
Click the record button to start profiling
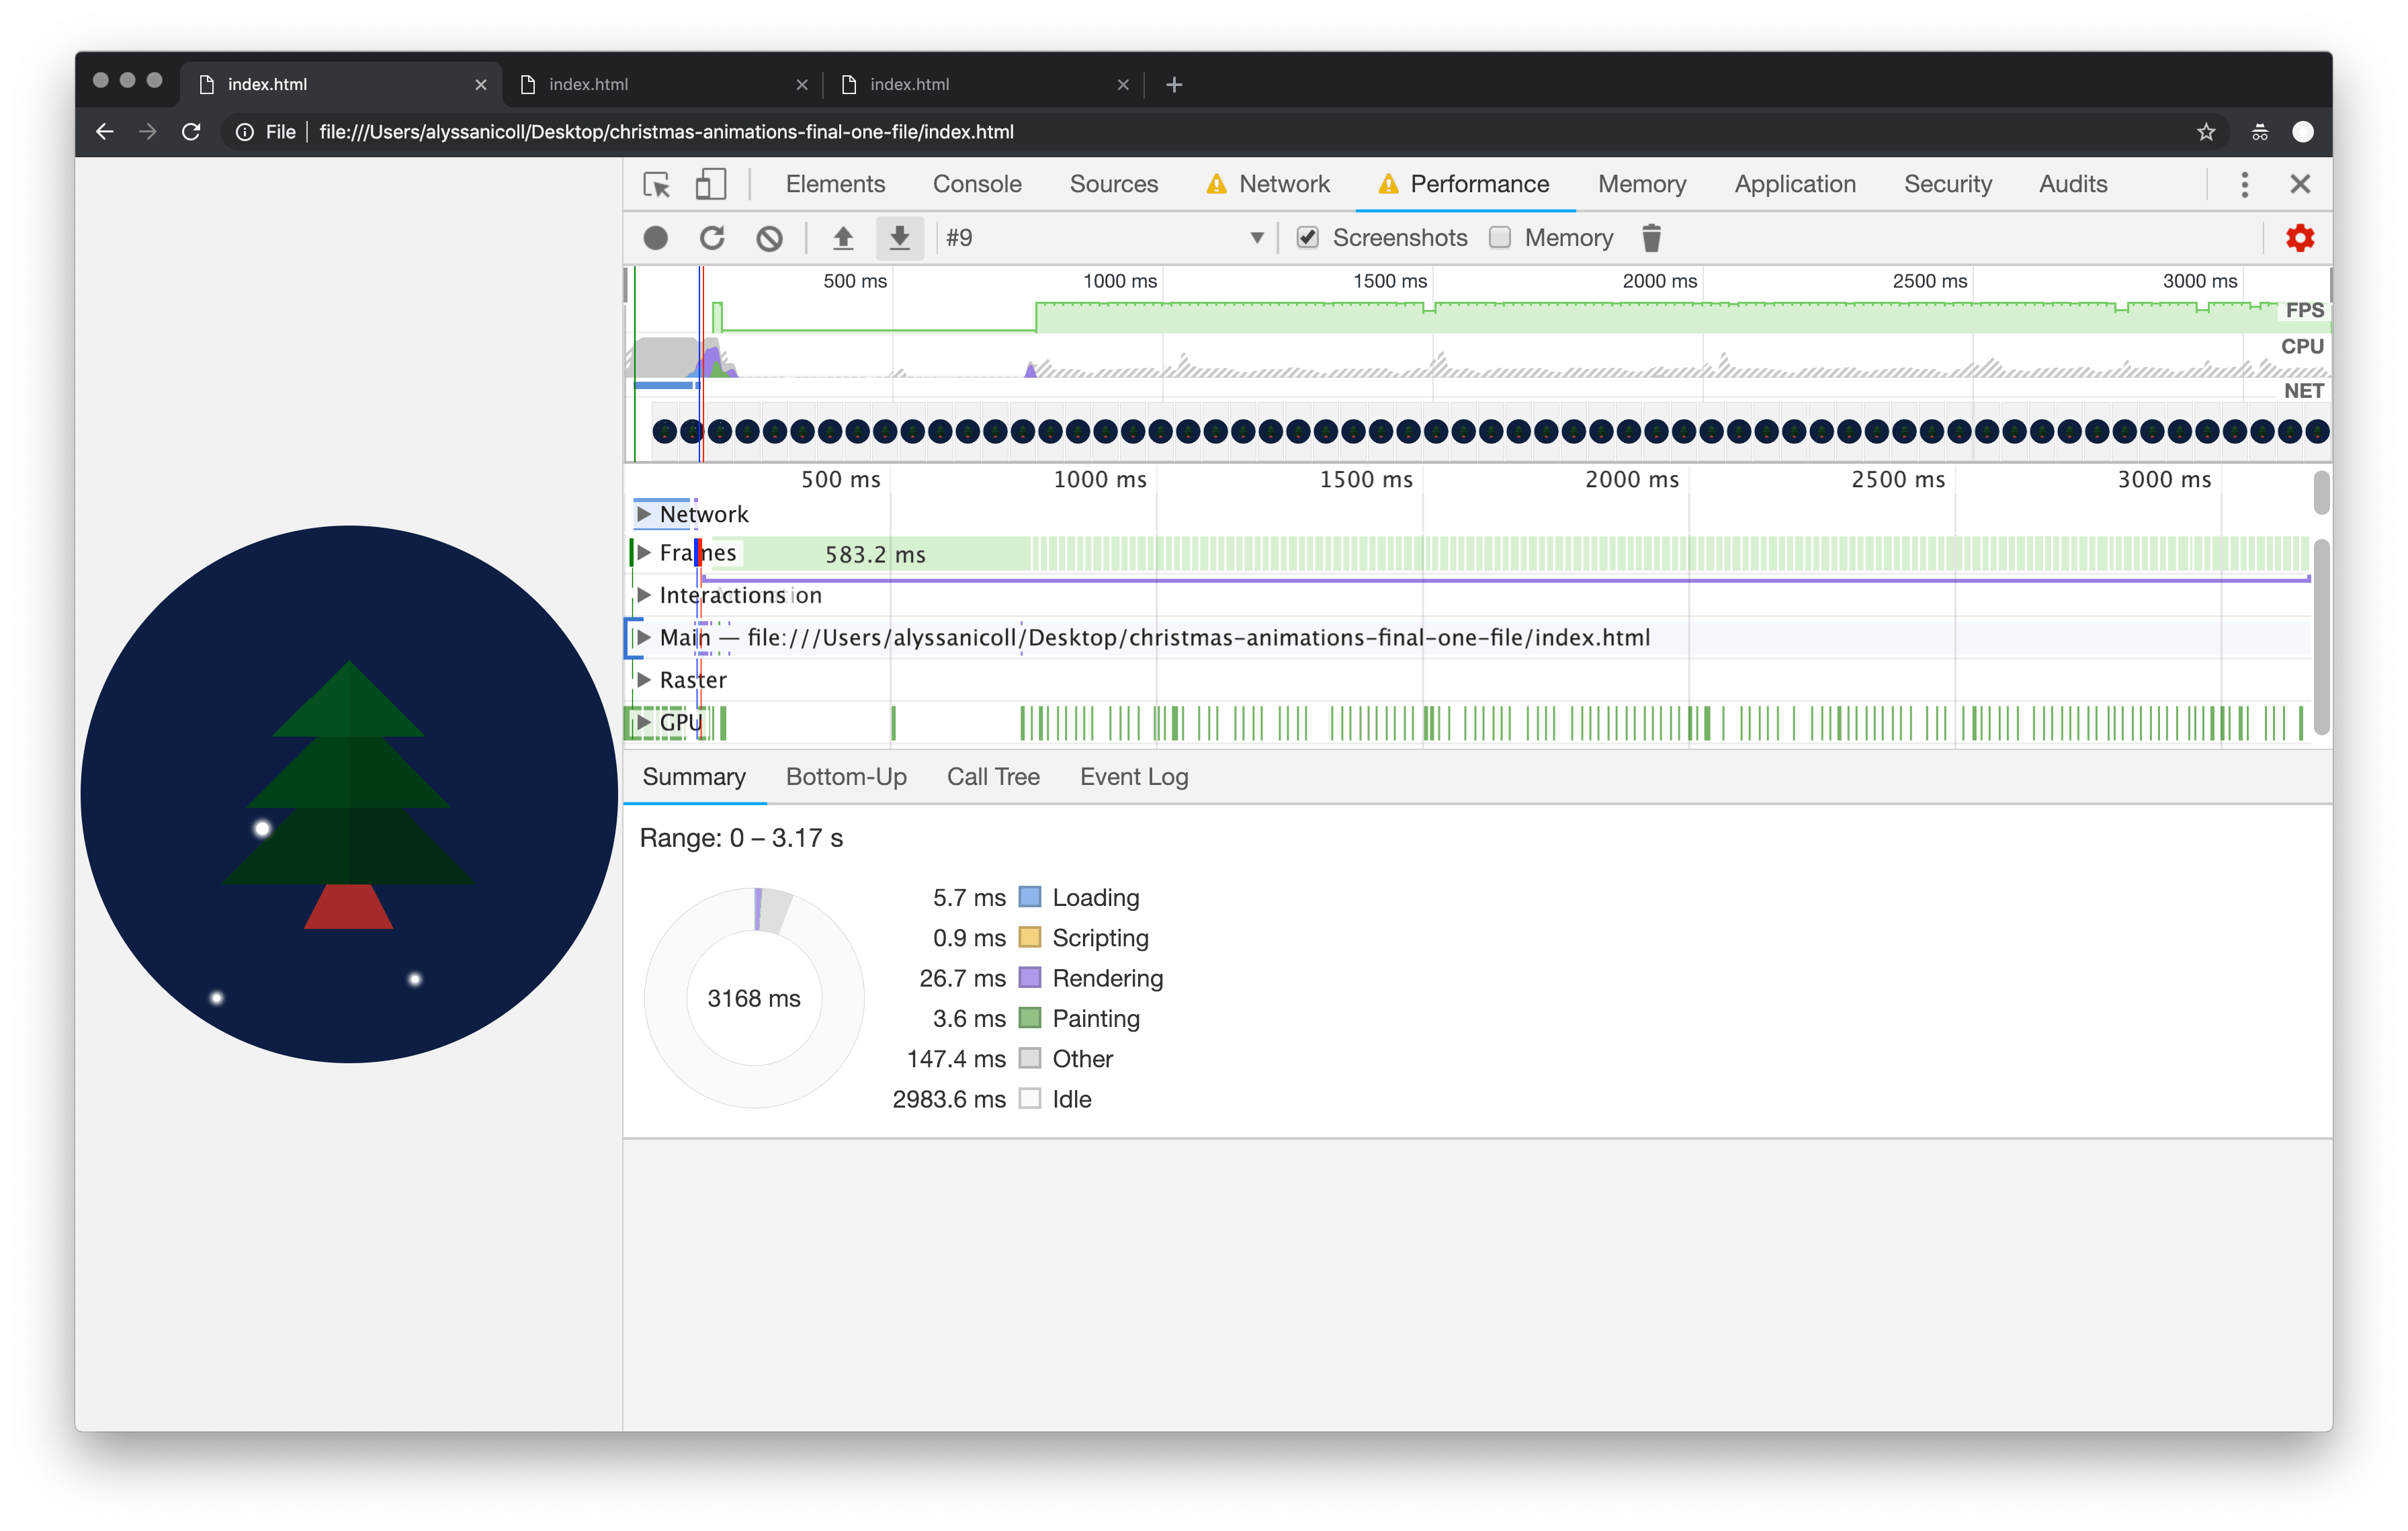(x=658, y=239)
